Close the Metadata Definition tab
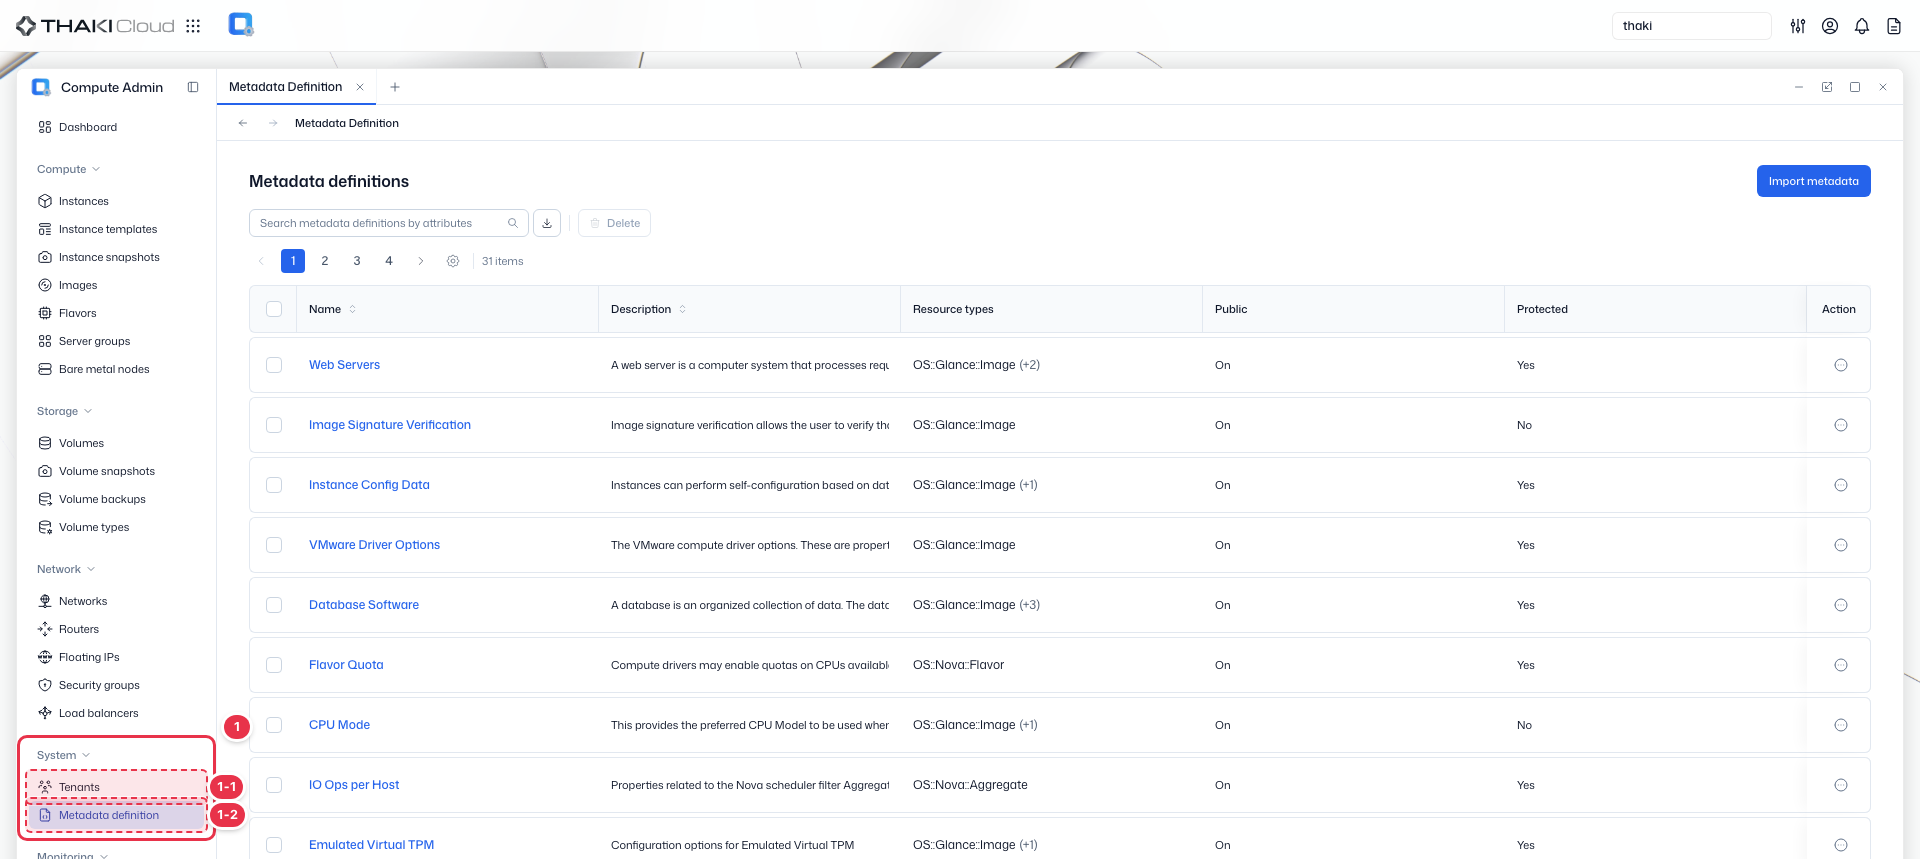This screenshot has height=859, width=1920. point(360,87)
